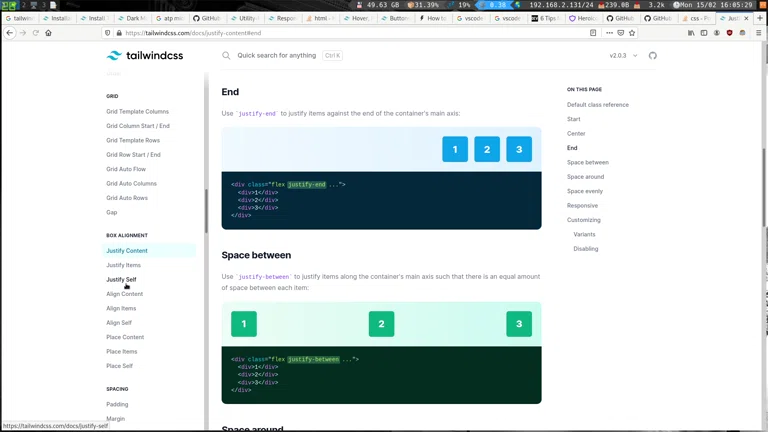This screenshot has width=768, height=432.
Task: Open Align Self docs
Action: (119, 323)
